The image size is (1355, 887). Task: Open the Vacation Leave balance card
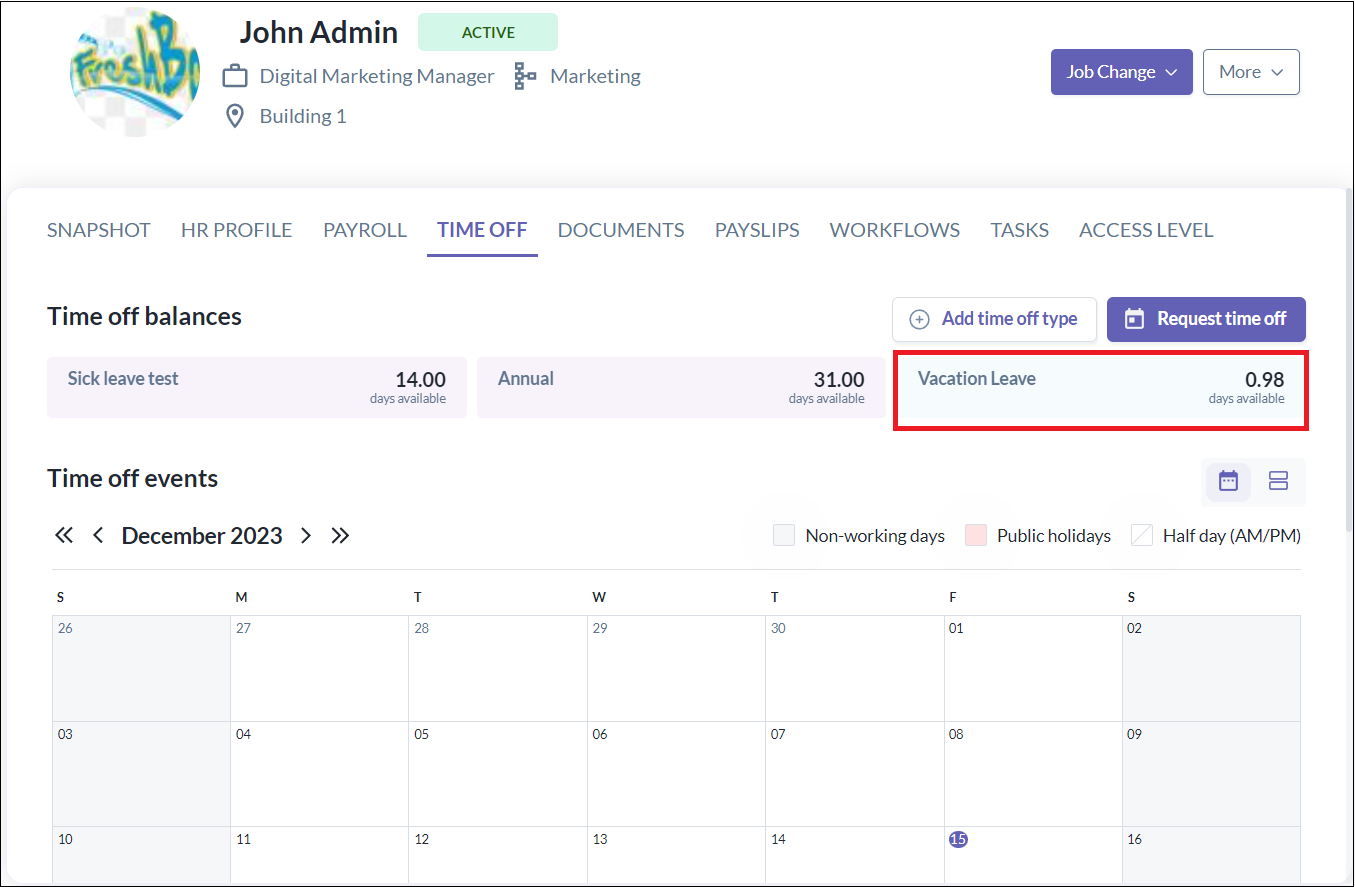point(1100,388)
